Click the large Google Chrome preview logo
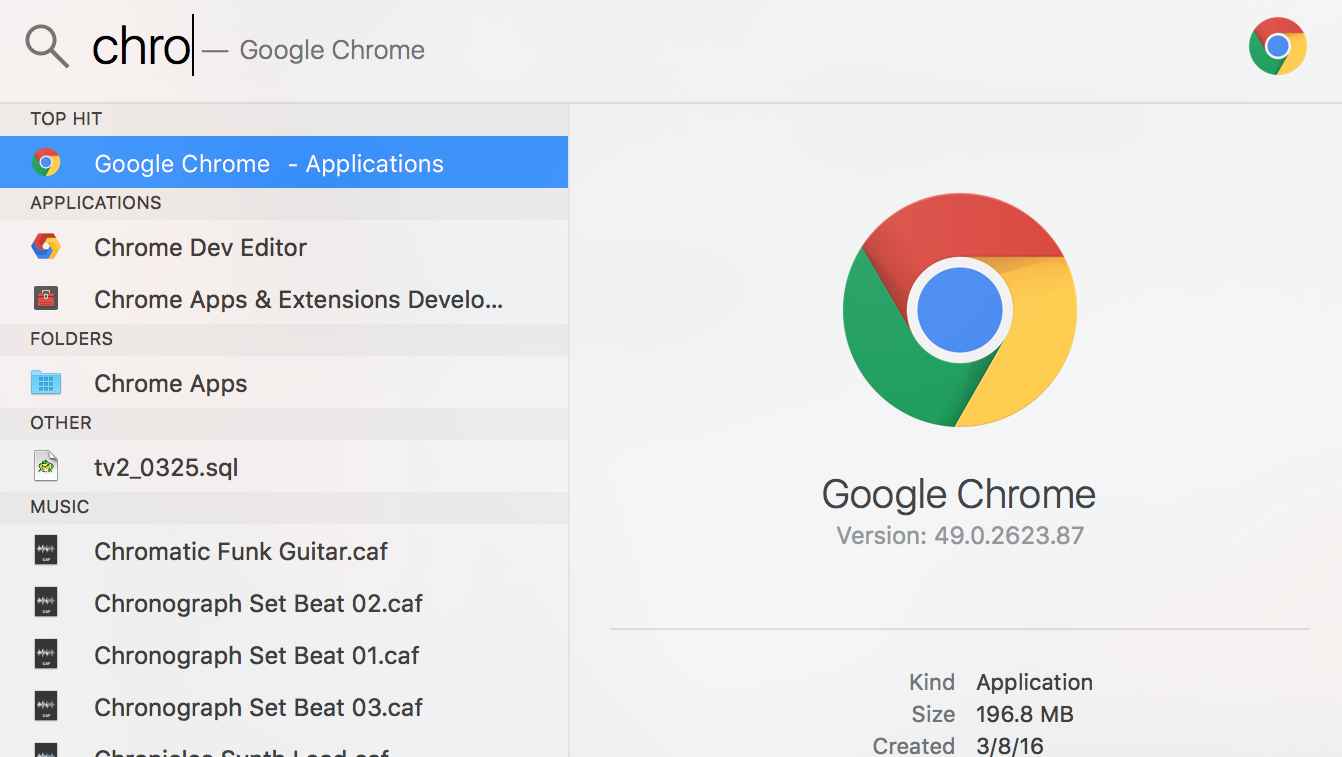Image resolution: width=1342 pixels, height=757 pixels. click(x=959, y=310)
